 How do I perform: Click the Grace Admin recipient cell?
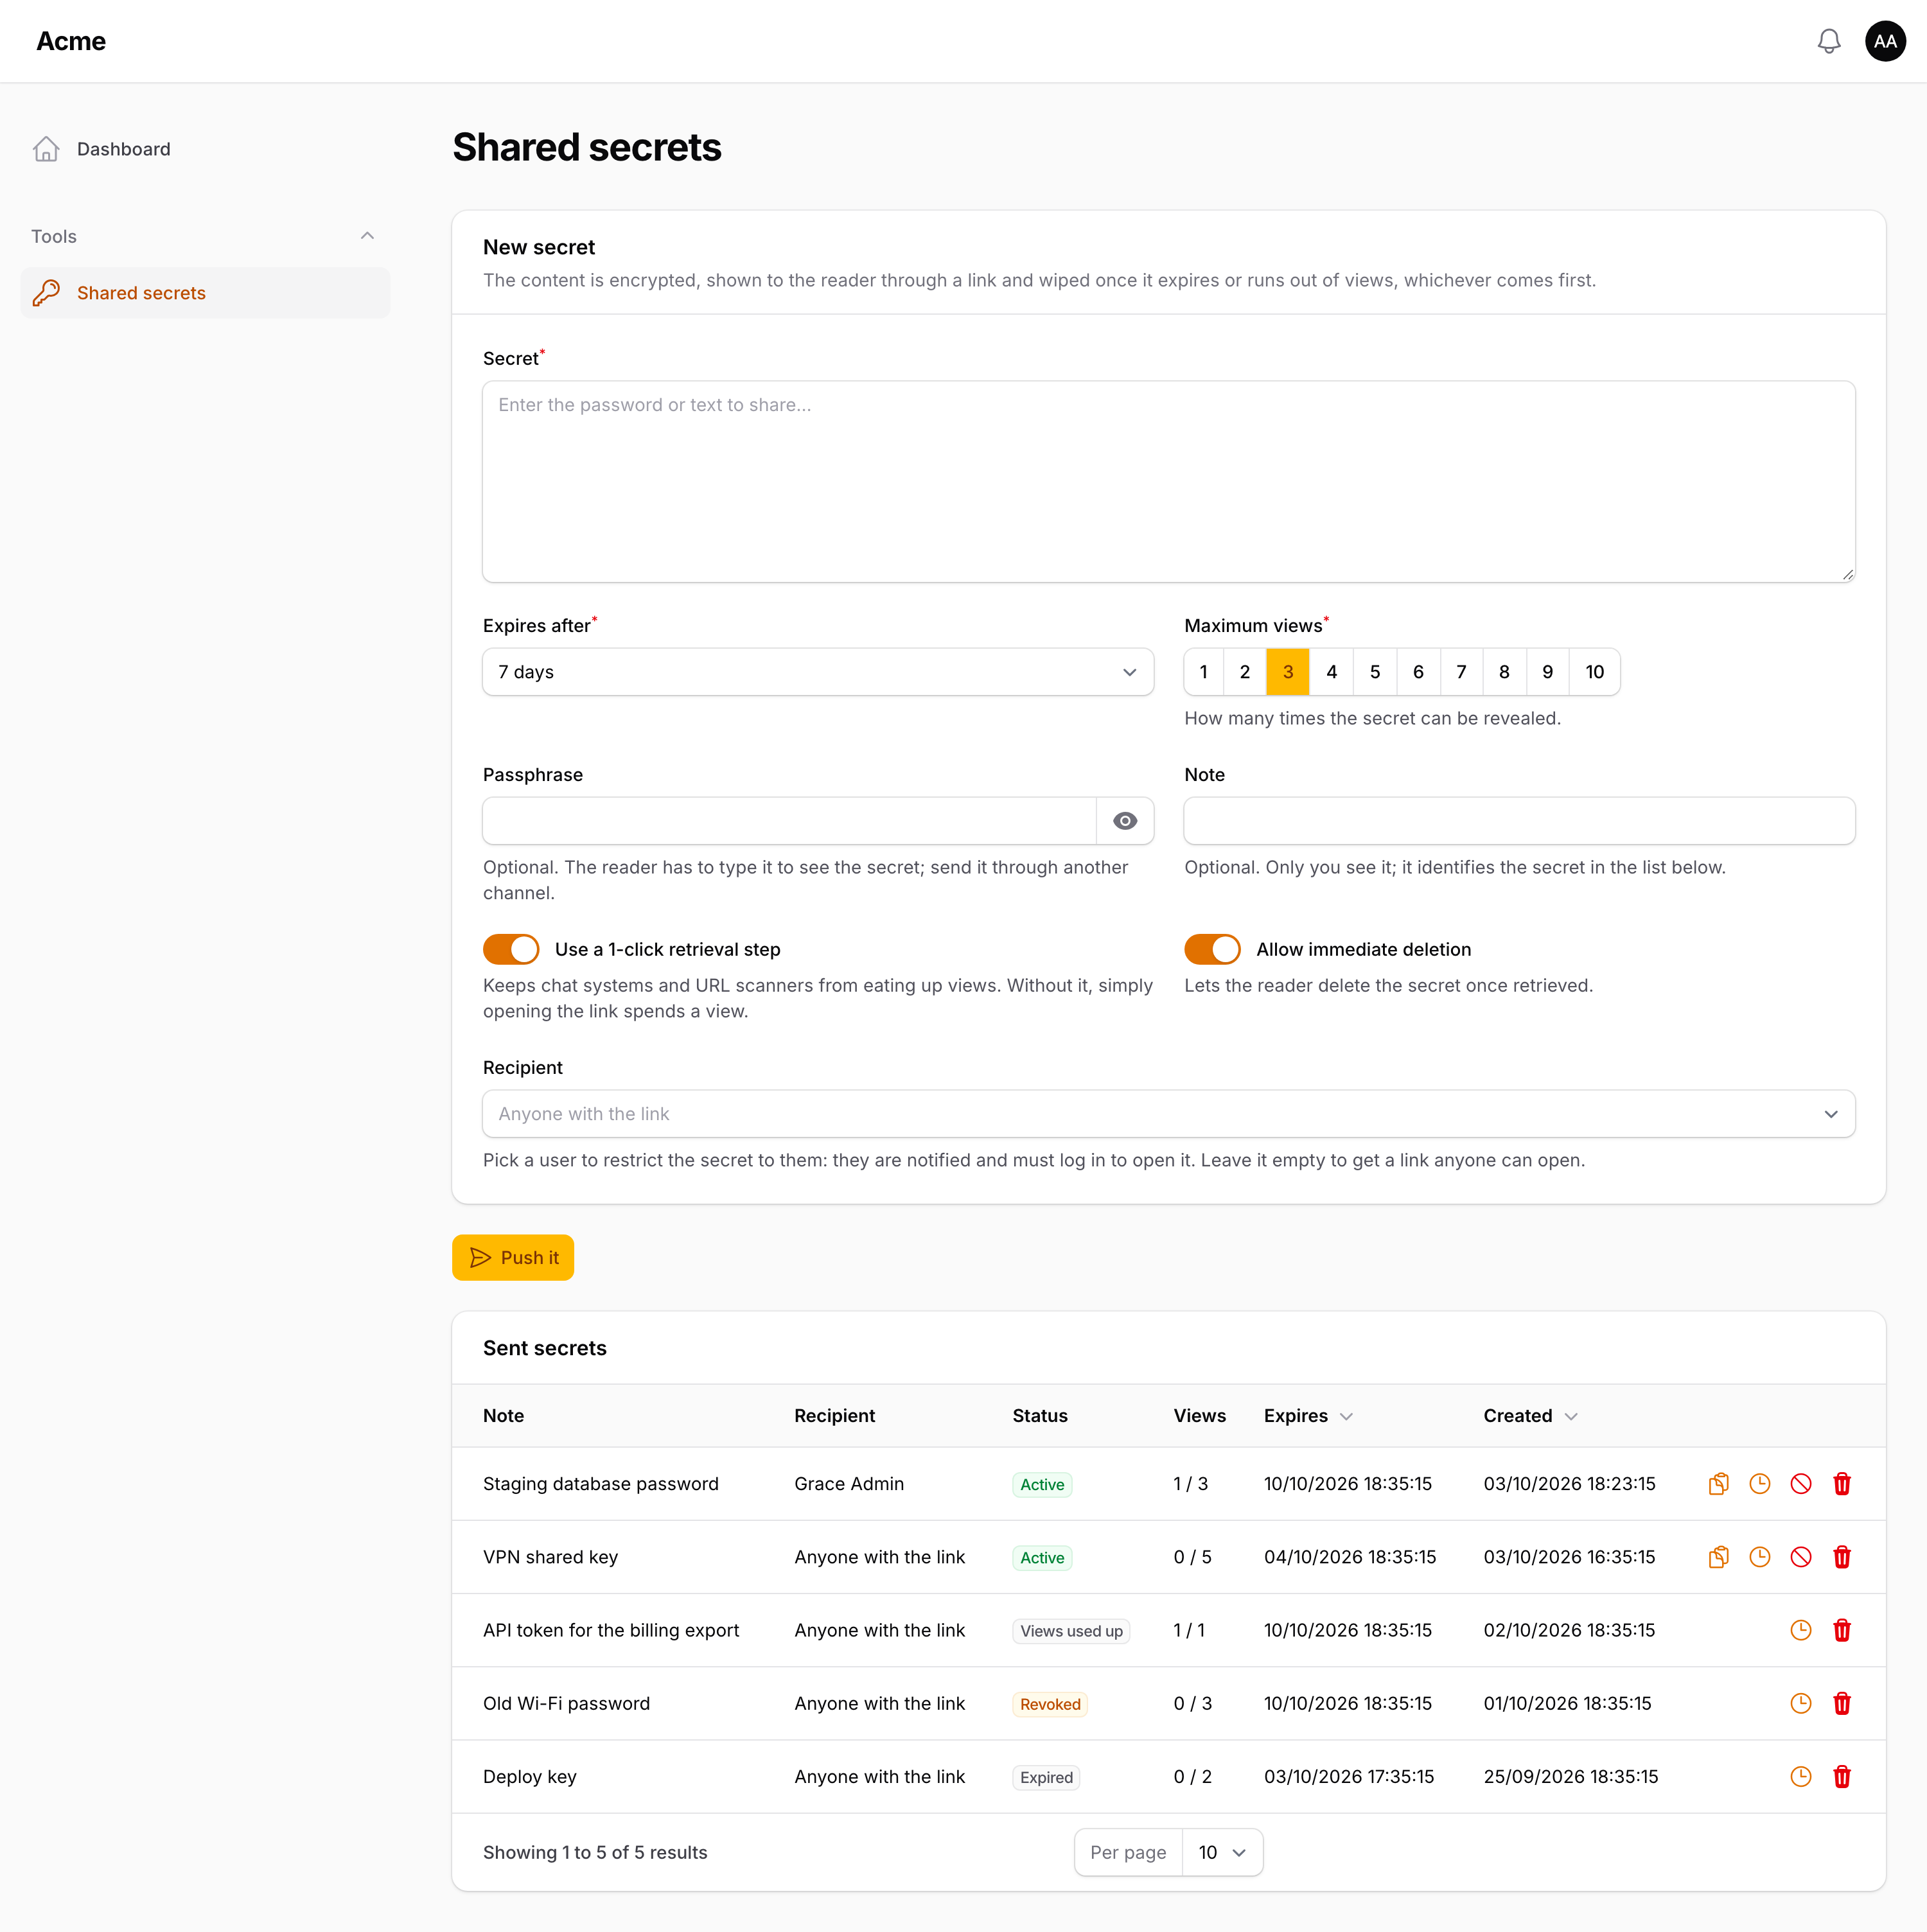pyautogui.click(x=849, y=1484)
